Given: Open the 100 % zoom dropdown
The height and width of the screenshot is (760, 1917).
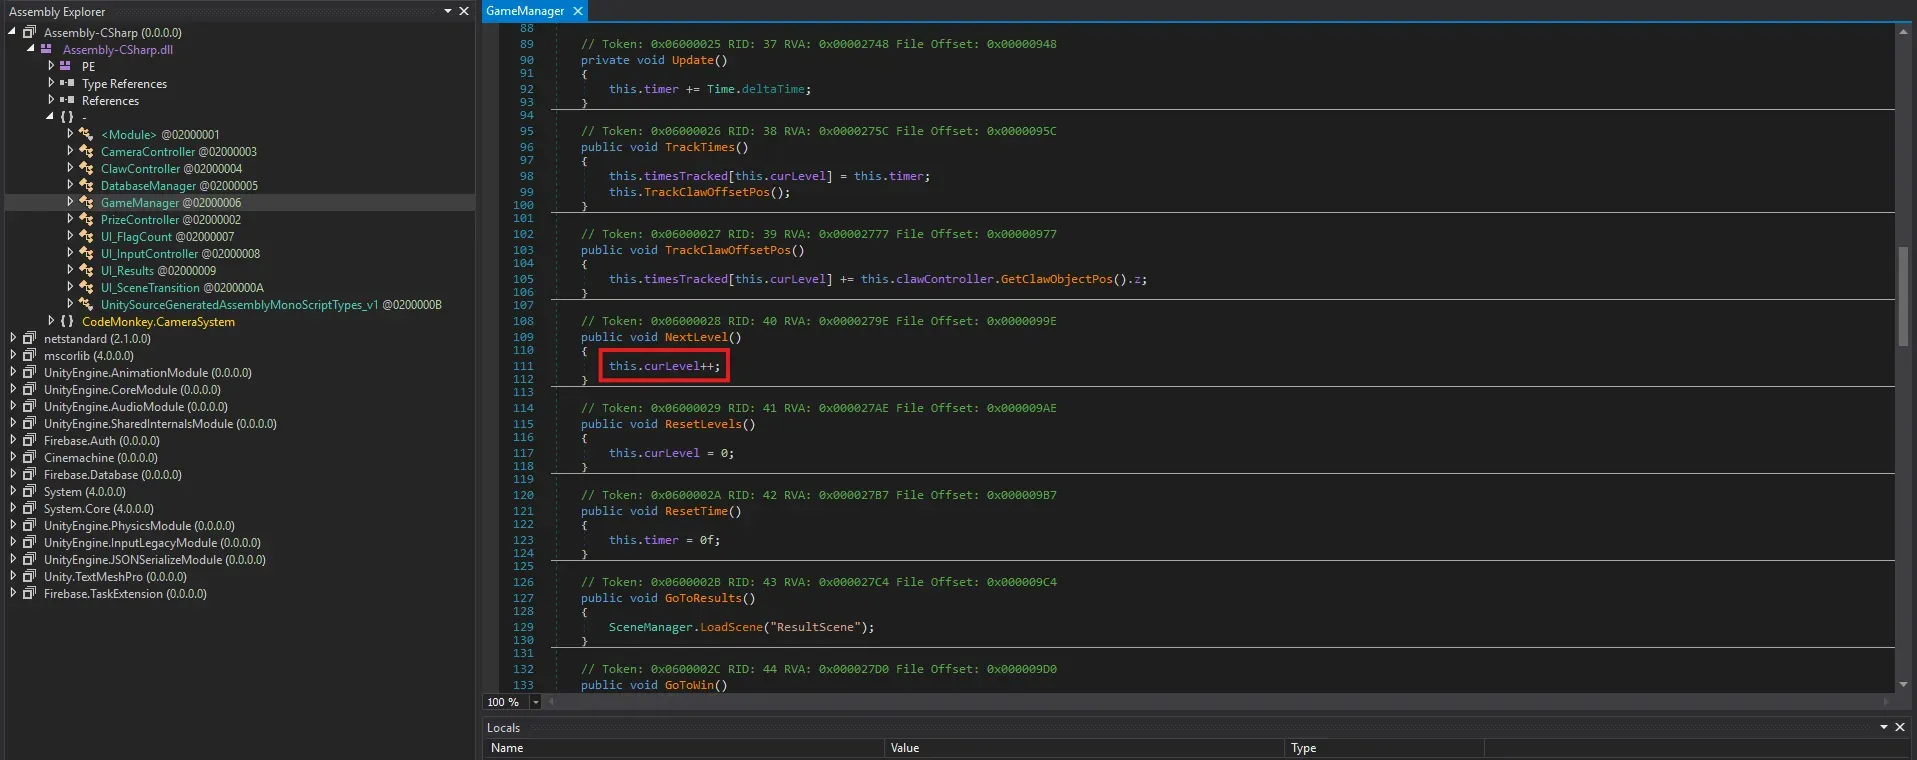Looking at the screenshot, I should click(x=535, y=702).
